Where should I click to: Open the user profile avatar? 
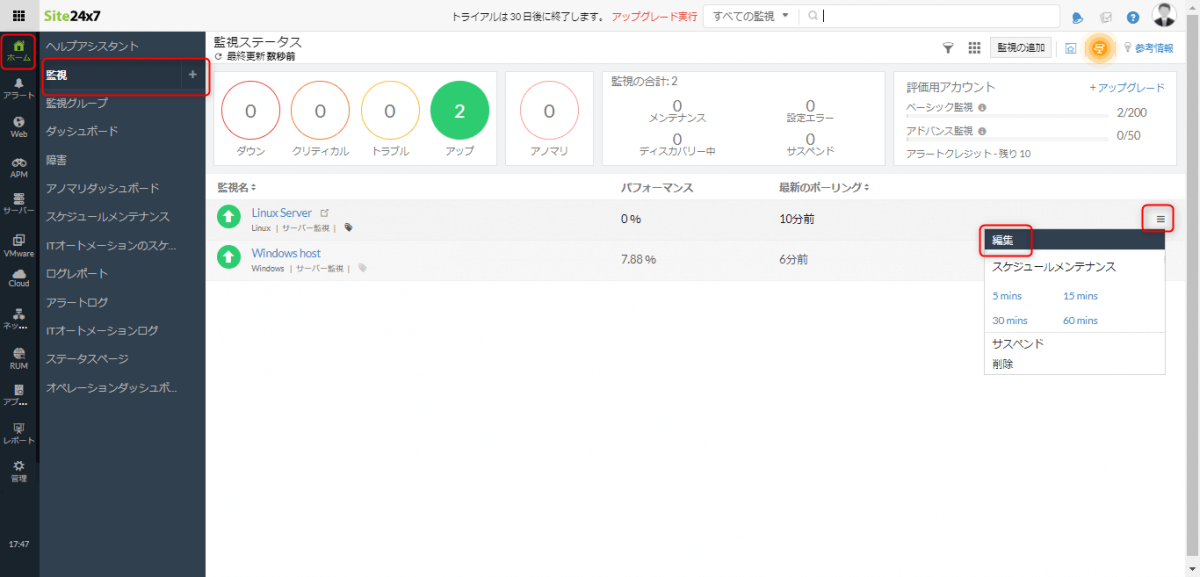[1164, 15]
